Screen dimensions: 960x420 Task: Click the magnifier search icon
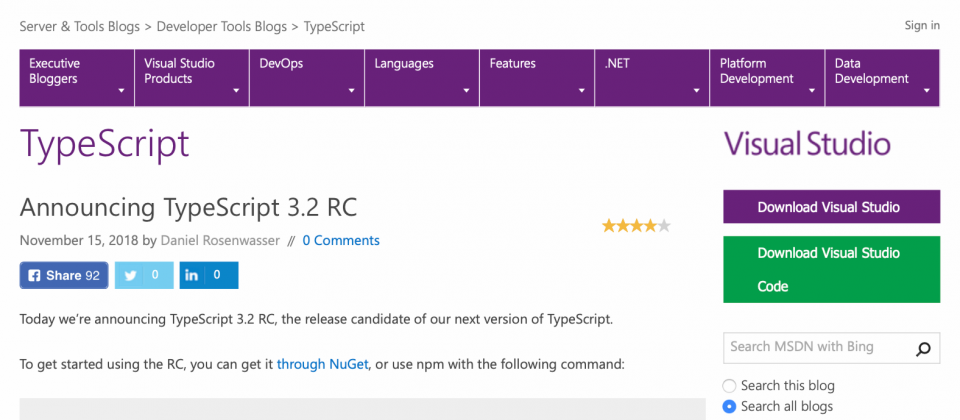point(923,348)
